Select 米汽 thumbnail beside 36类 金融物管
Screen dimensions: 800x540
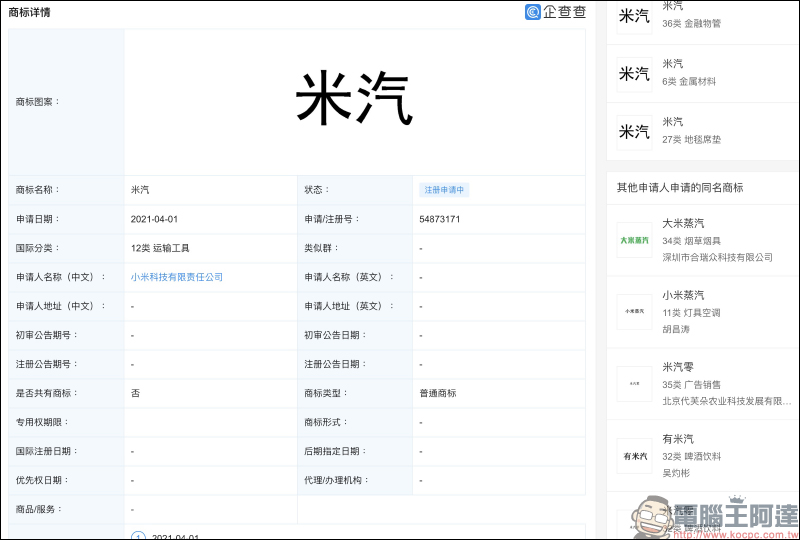[x=634, y=16]
